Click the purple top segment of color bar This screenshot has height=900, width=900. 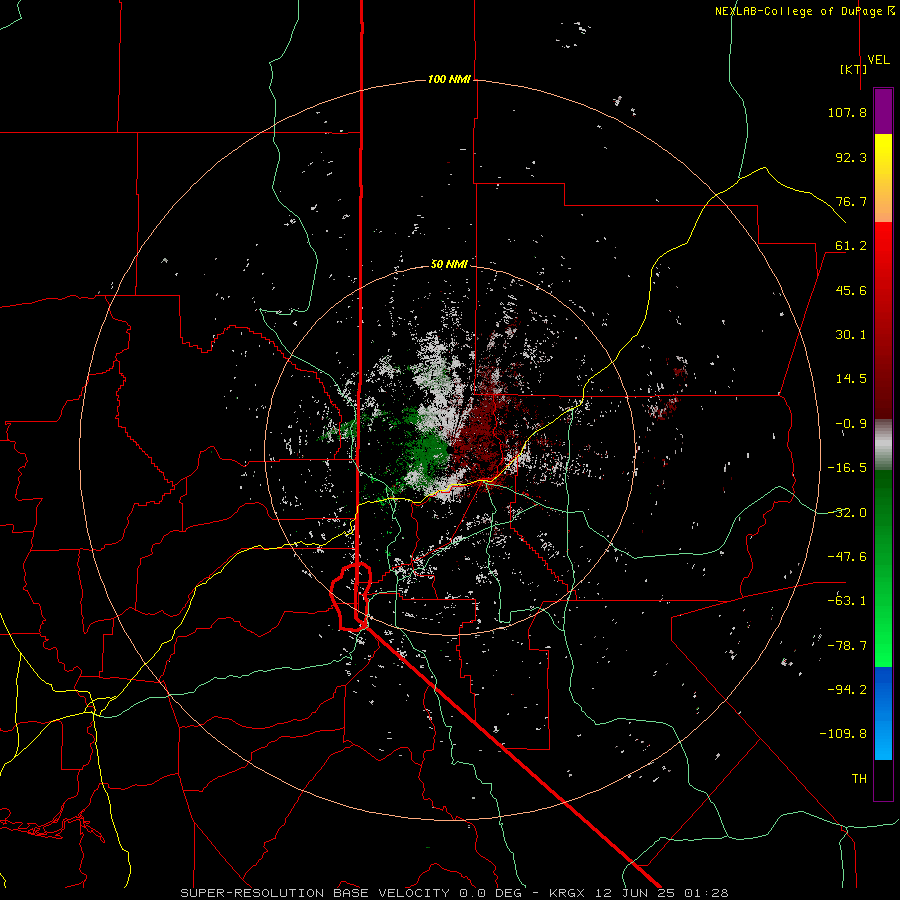pyautogui.click(x=883, y=111)
